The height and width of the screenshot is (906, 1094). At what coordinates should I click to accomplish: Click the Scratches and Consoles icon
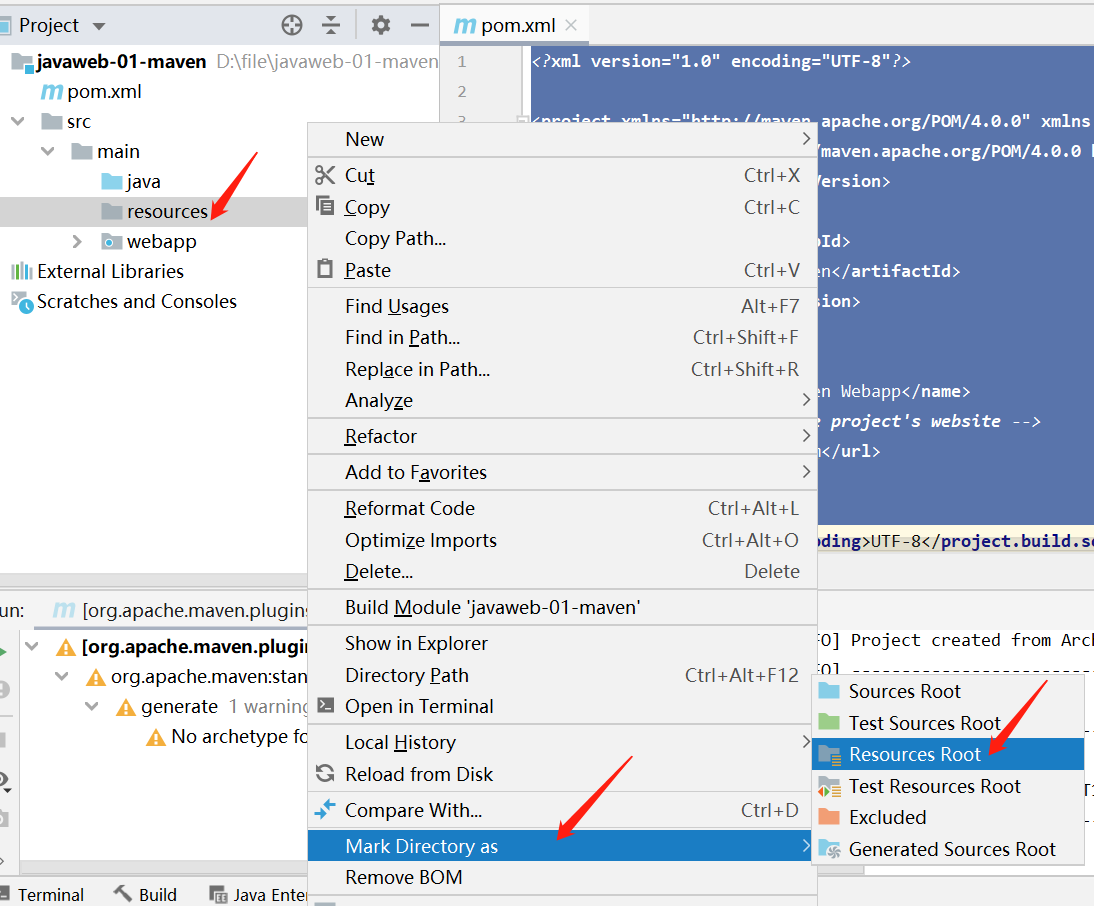click(x=22, y=302)
